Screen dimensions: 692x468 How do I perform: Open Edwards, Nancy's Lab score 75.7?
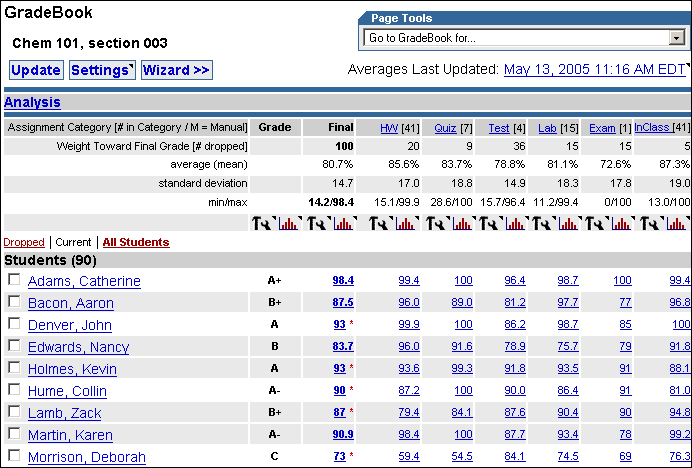click(x=568, y=346)
